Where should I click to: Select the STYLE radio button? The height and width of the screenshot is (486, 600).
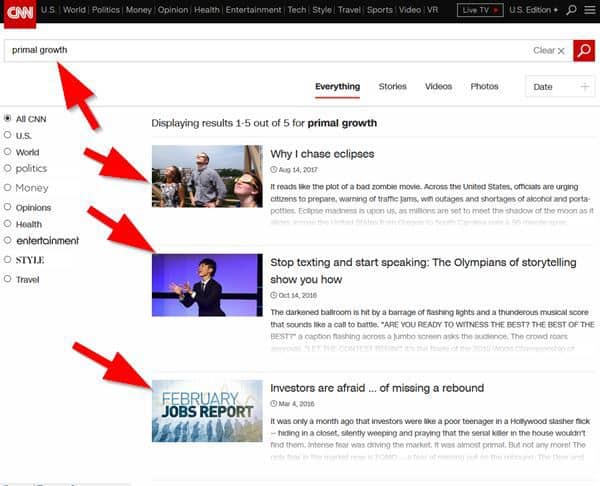click(x=7, y=259)
